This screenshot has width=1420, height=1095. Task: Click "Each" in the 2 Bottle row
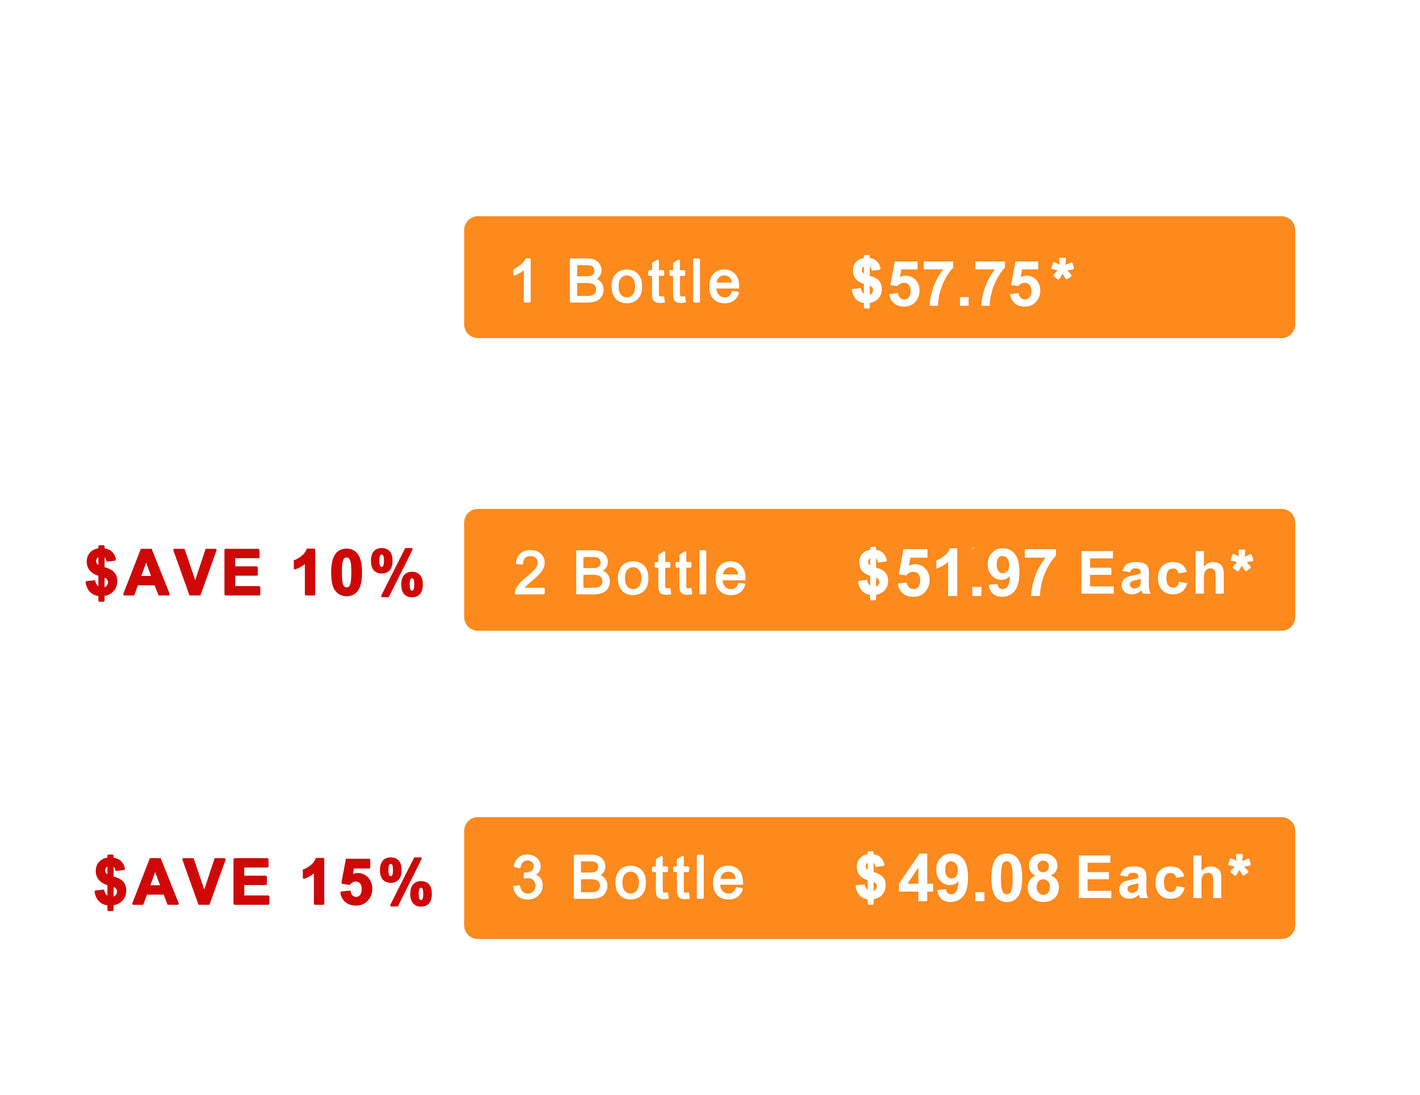tap(1152, 574)
